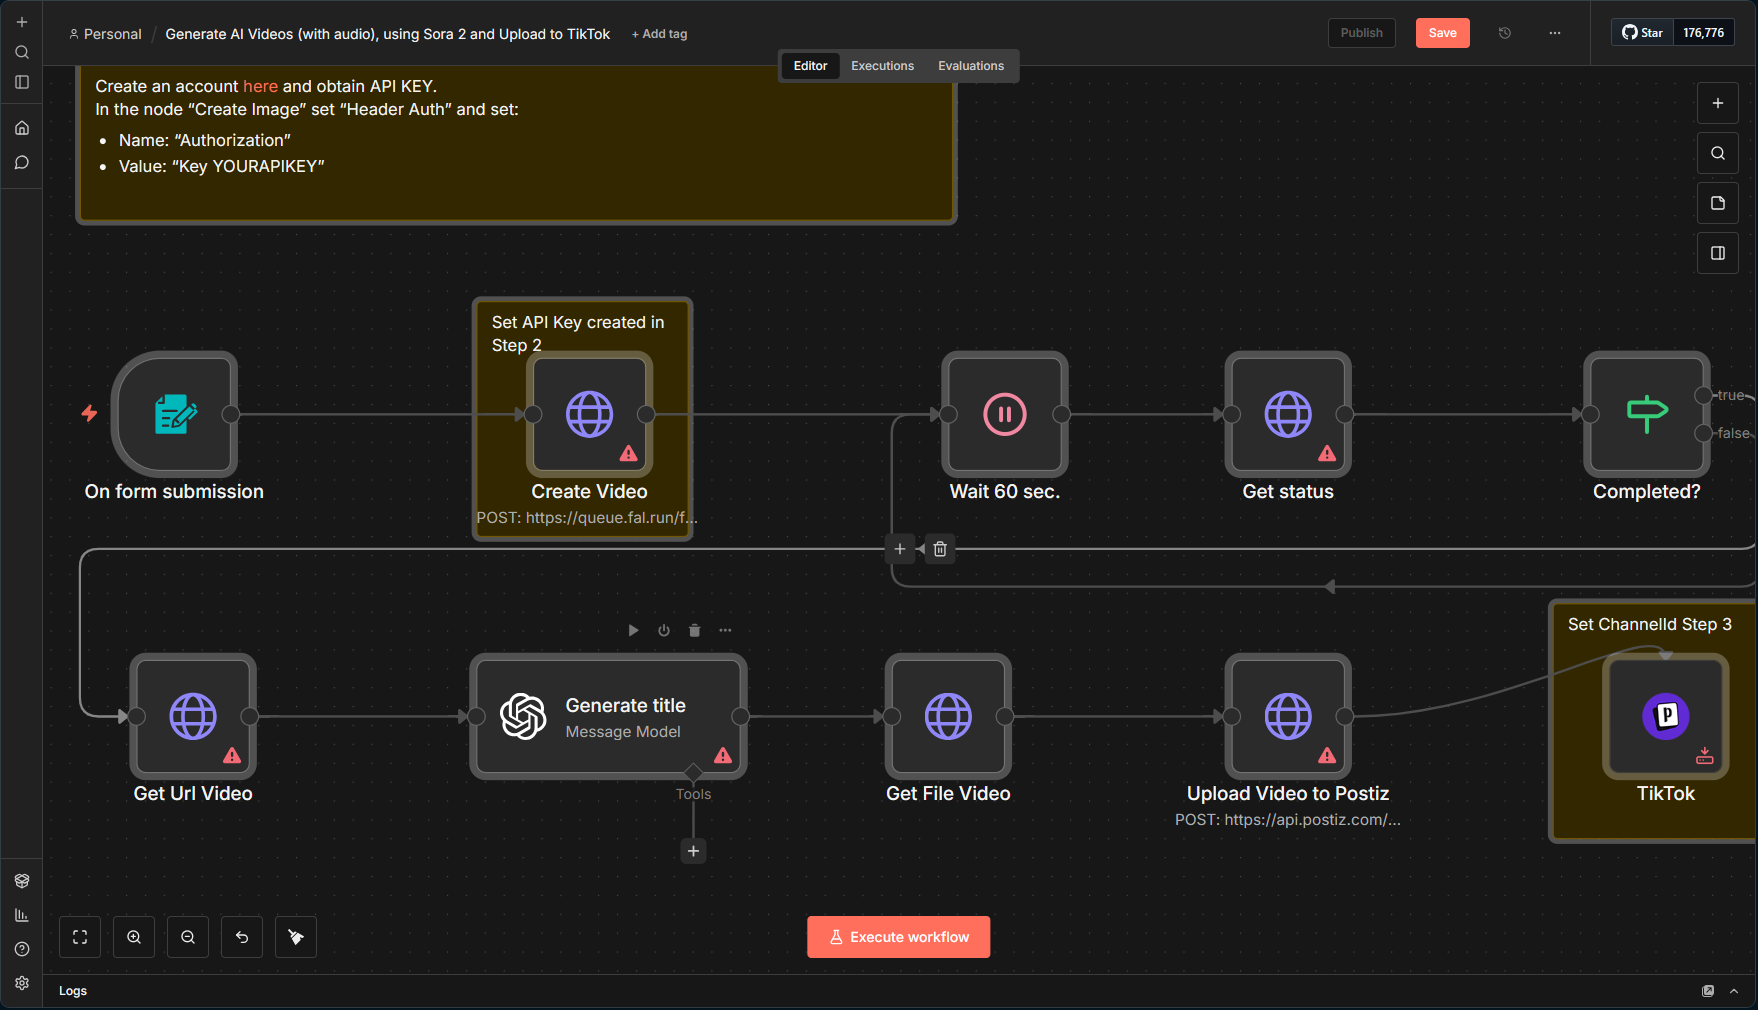Open the workflow options ellipsis menu
This screenshot has height=1010, width=1758.
click(1554, 33)
